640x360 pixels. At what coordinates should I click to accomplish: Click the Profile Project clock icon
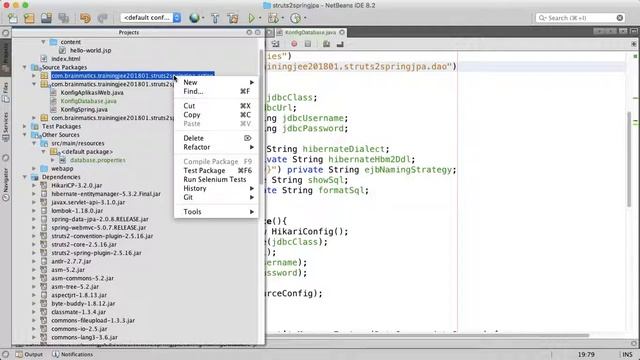[x=295, y=18]
